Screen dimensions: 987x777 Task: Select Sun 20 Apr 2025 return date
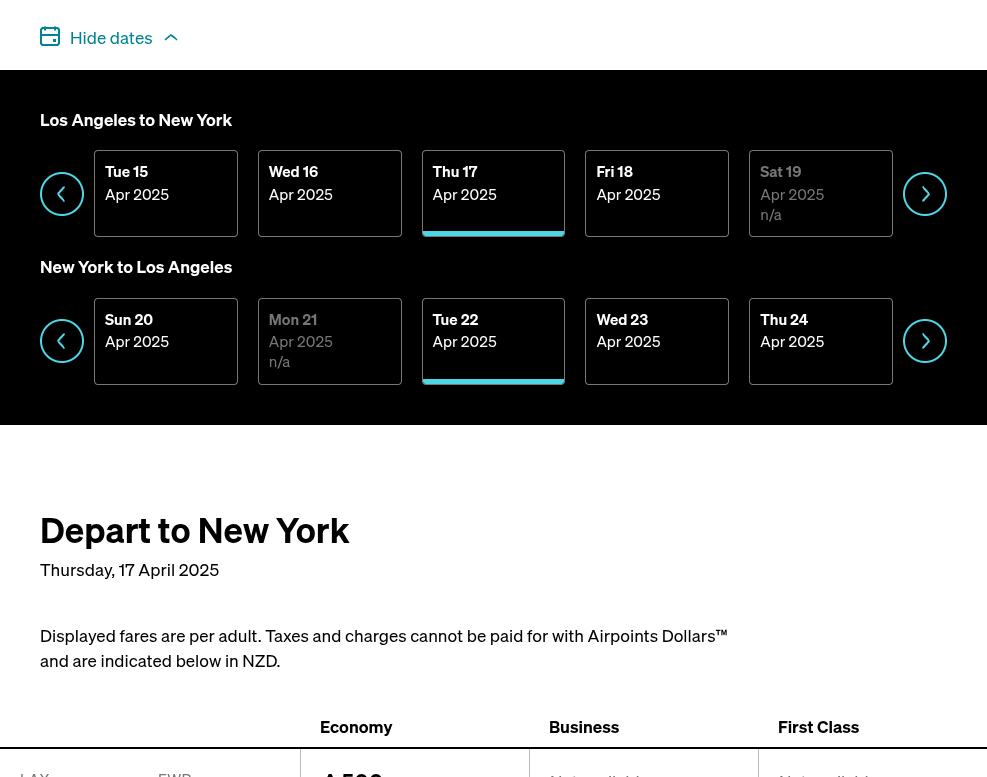coord(166,341)
